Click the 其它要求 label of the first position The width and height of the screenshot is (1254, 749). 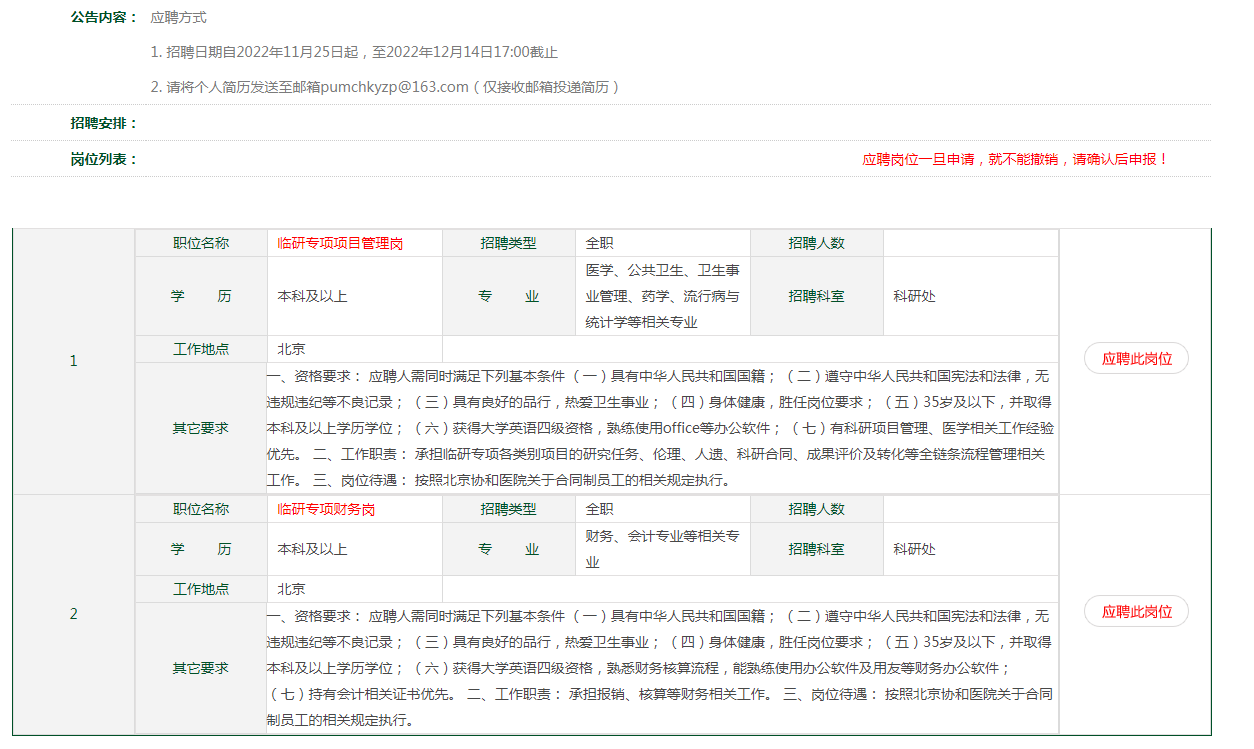(x=200, y=428)
